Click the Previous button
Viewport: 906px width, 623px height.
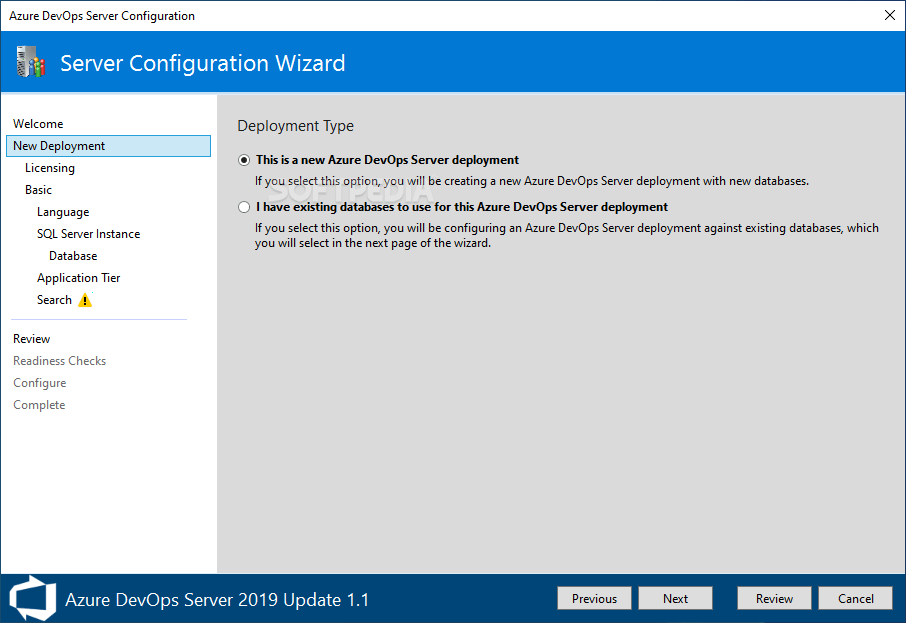point(594,597)
